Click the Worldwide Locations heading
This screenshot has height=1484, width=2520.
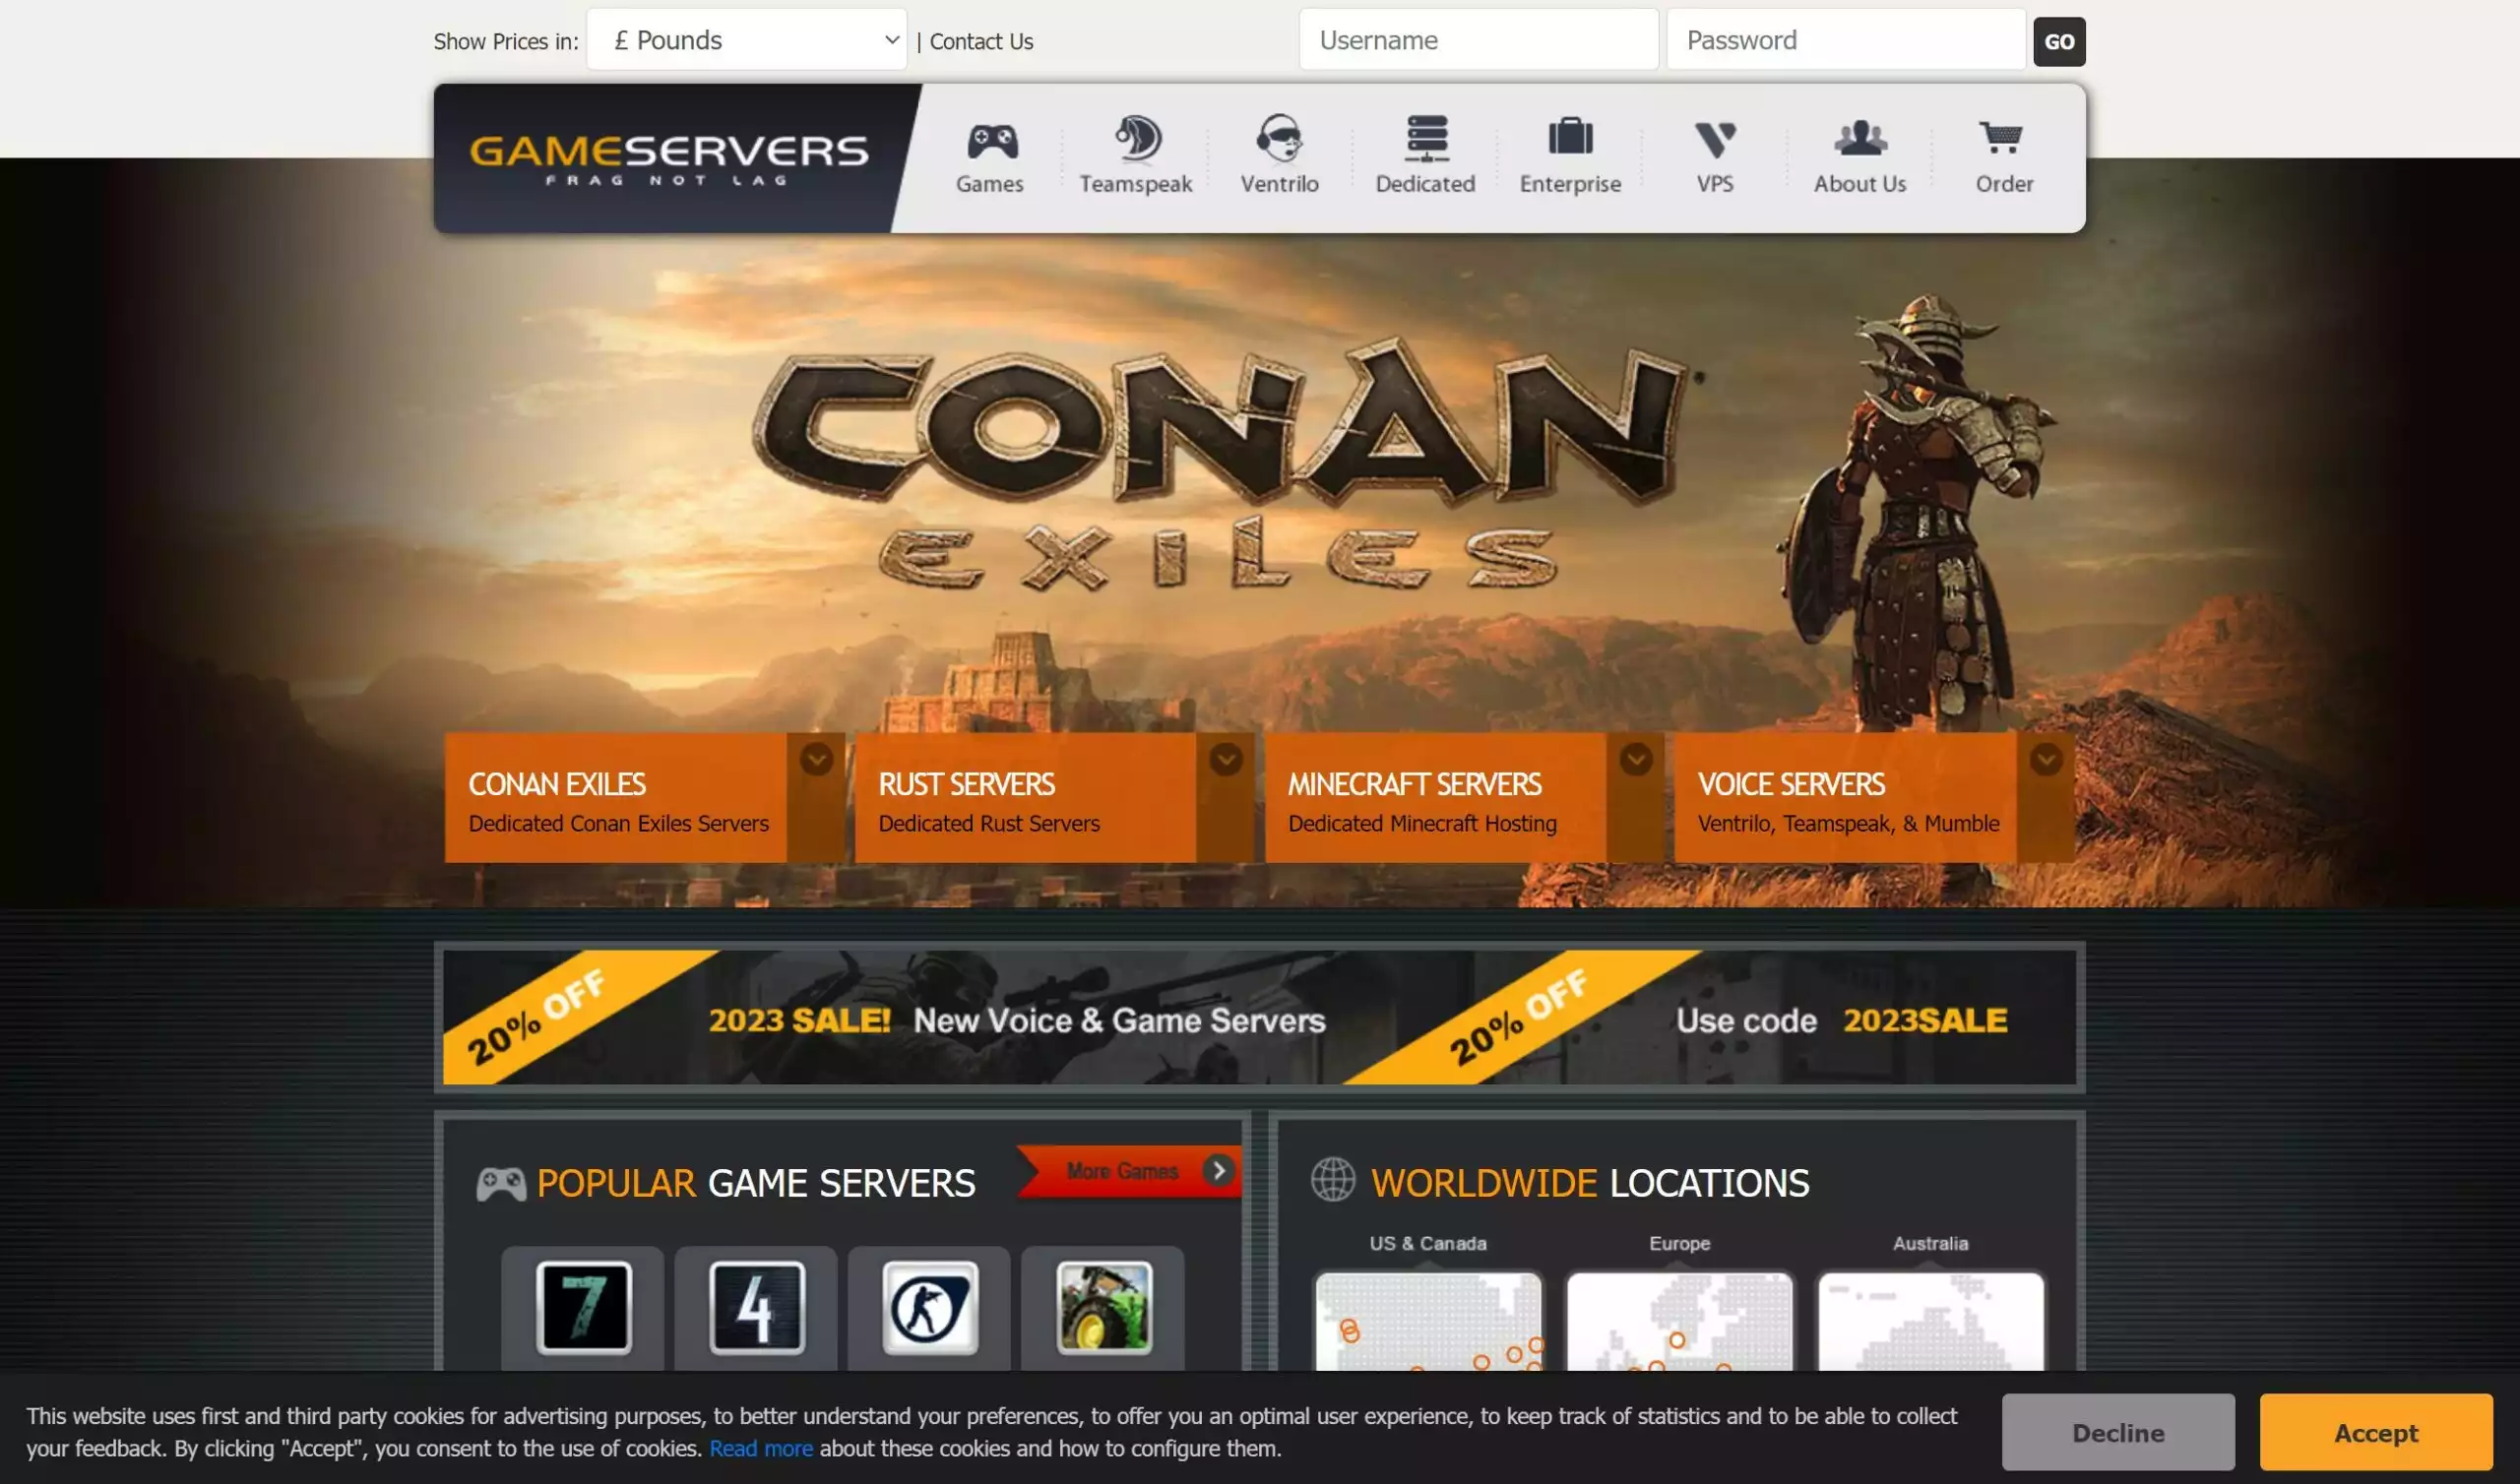tap(1590, 1183)
